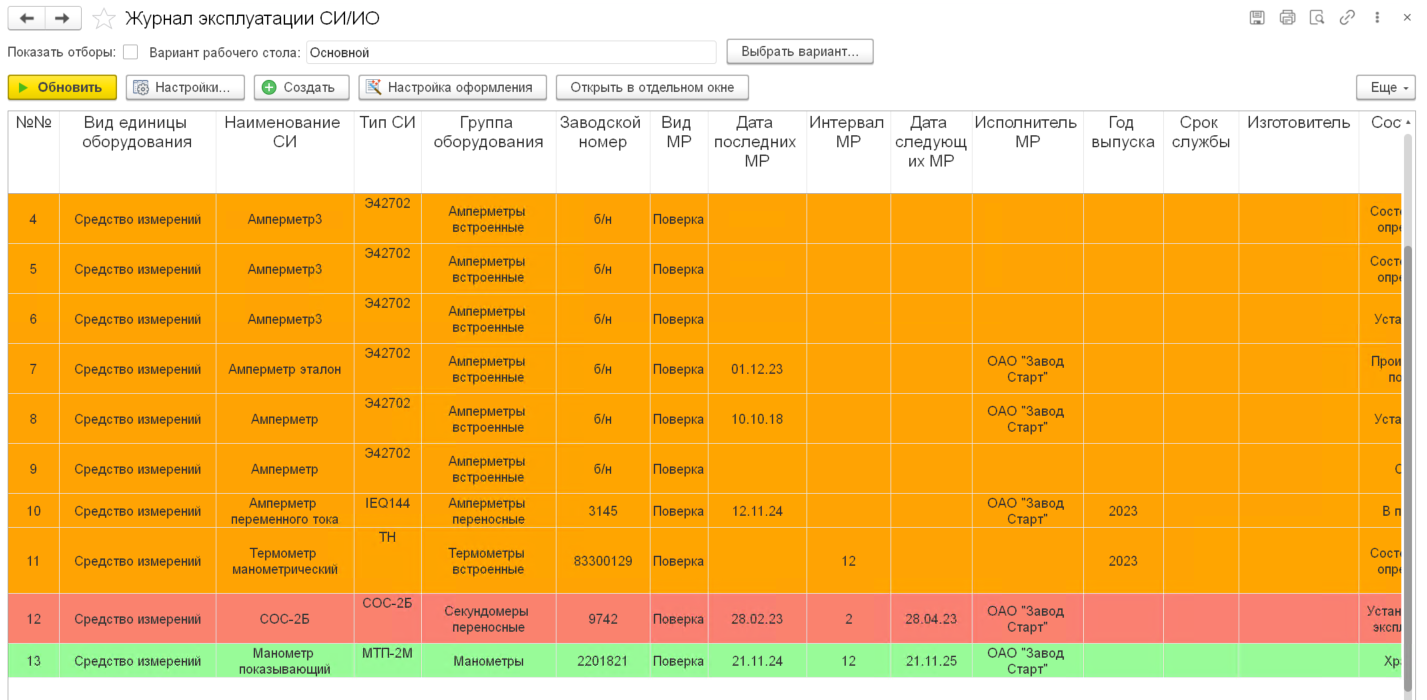The width and height of the screenshot is (1427, 700).
Task: Get link via chain icon
Action: pyautogui.click(x=1347, y=18)
